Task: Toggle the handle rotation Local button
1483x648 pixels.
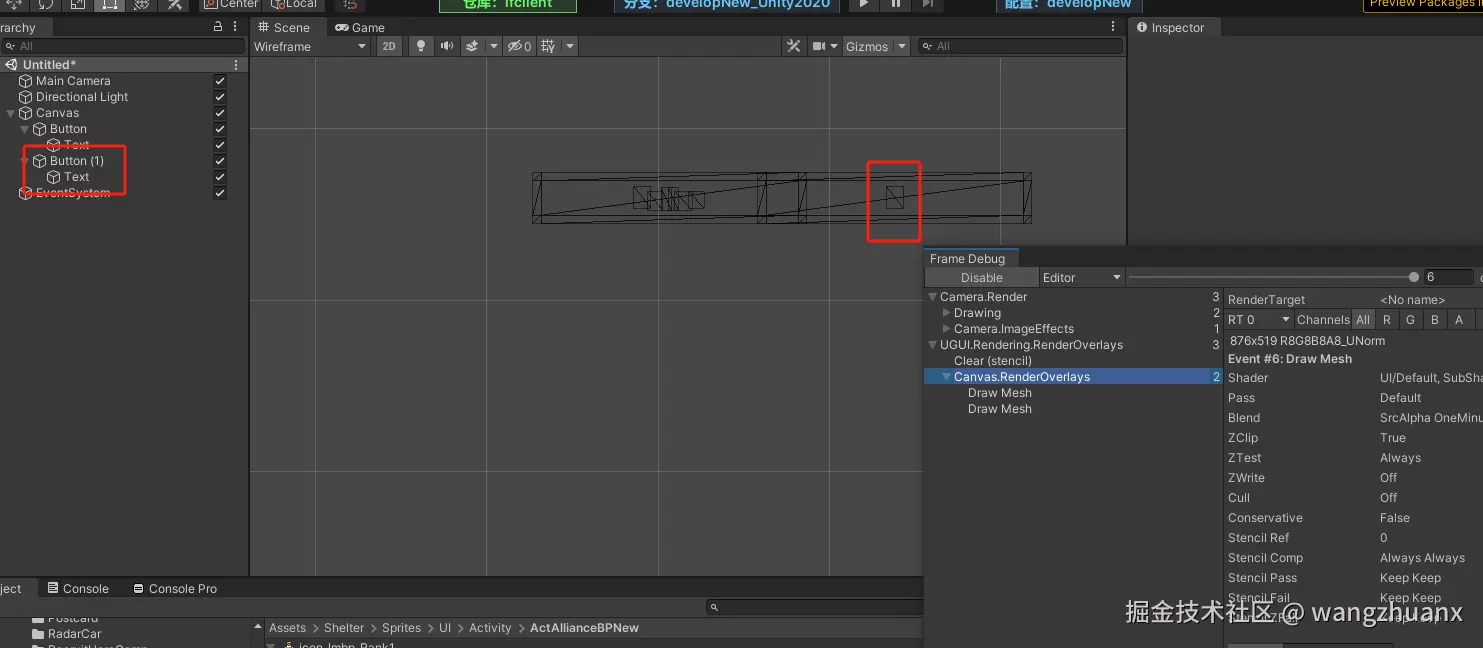Action: tap(293, 4)
